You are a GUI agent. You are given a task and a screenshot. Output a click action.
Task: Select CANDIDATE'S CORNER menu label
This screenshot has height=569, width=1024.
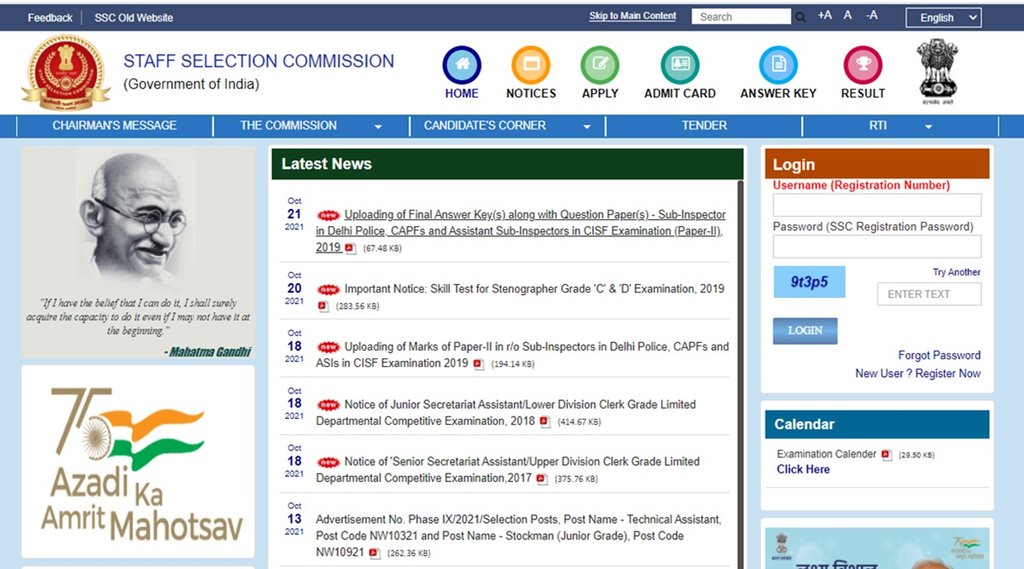click(x=485, y=125)
